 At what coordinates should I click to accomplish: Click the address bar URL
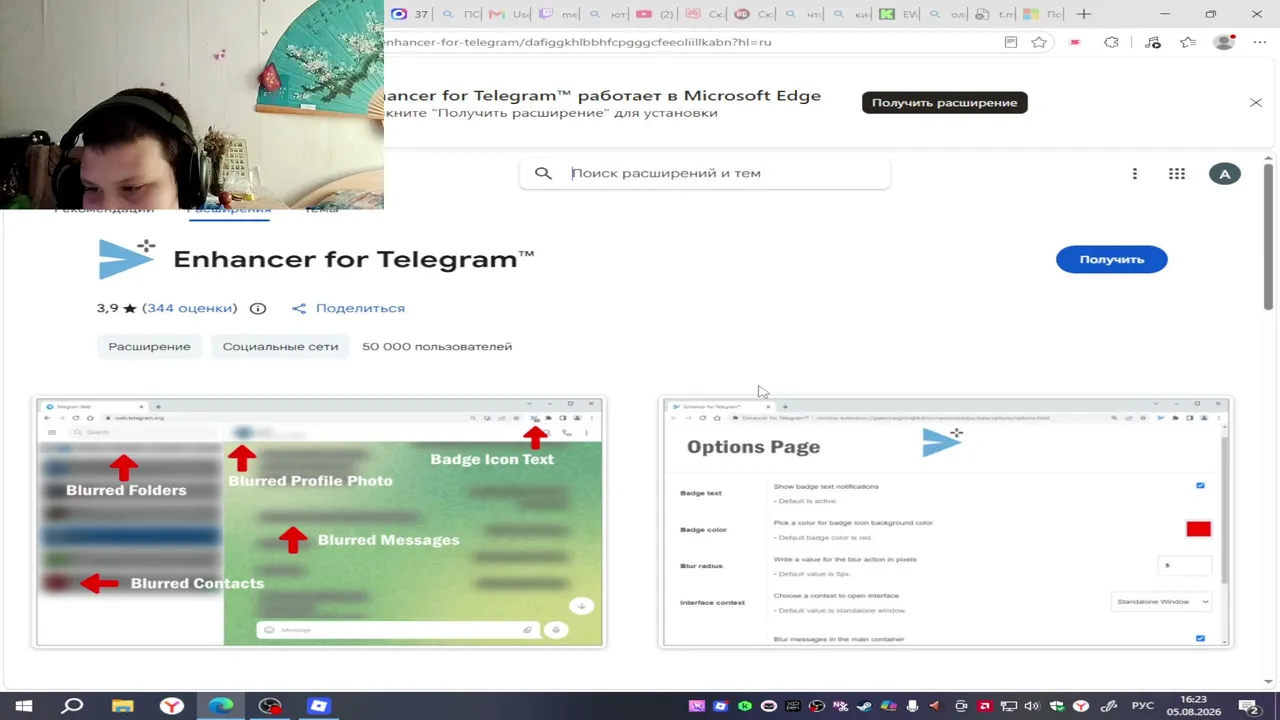pos(578,42)
